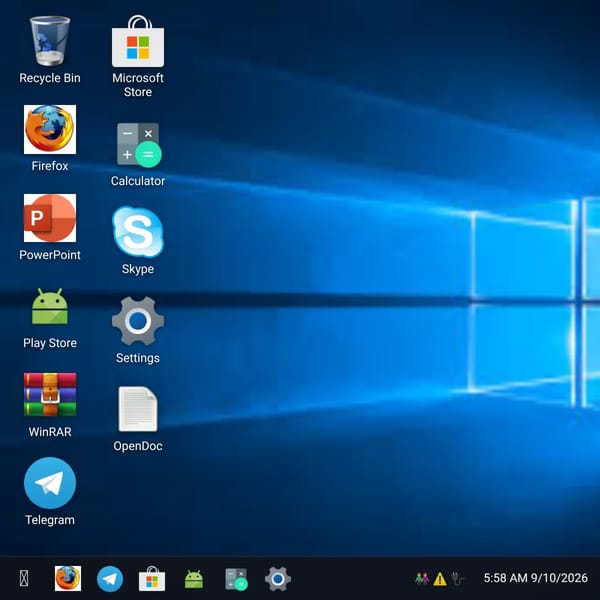Launch Microsoft Store from the desktop
The image size is (600, 600).
pyautogui.click(x=138, y=41)
